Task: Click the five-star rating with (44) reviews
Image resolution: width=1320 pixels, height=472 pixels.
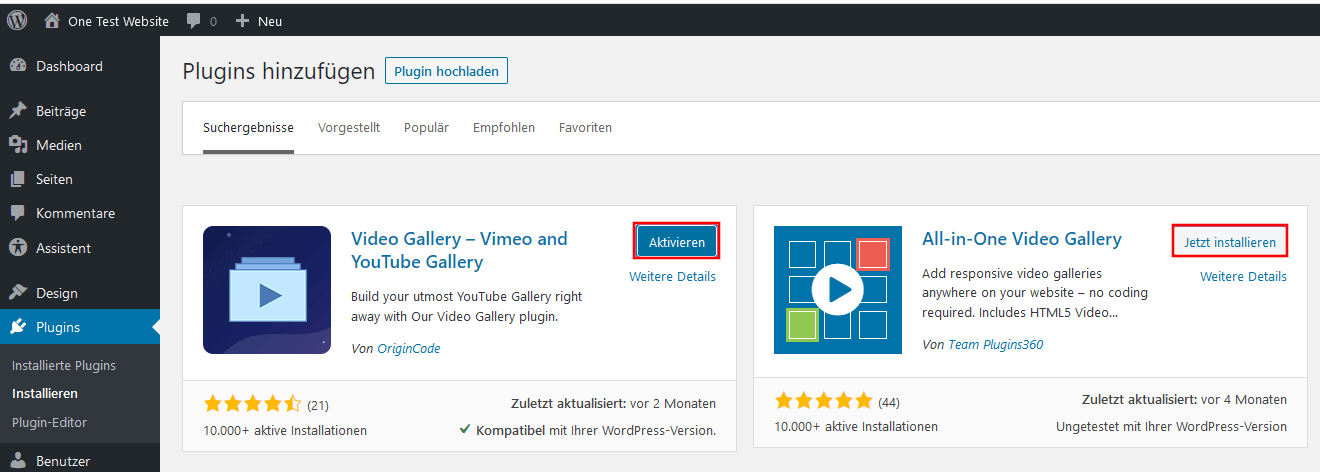Action: (x=823, y=402)
